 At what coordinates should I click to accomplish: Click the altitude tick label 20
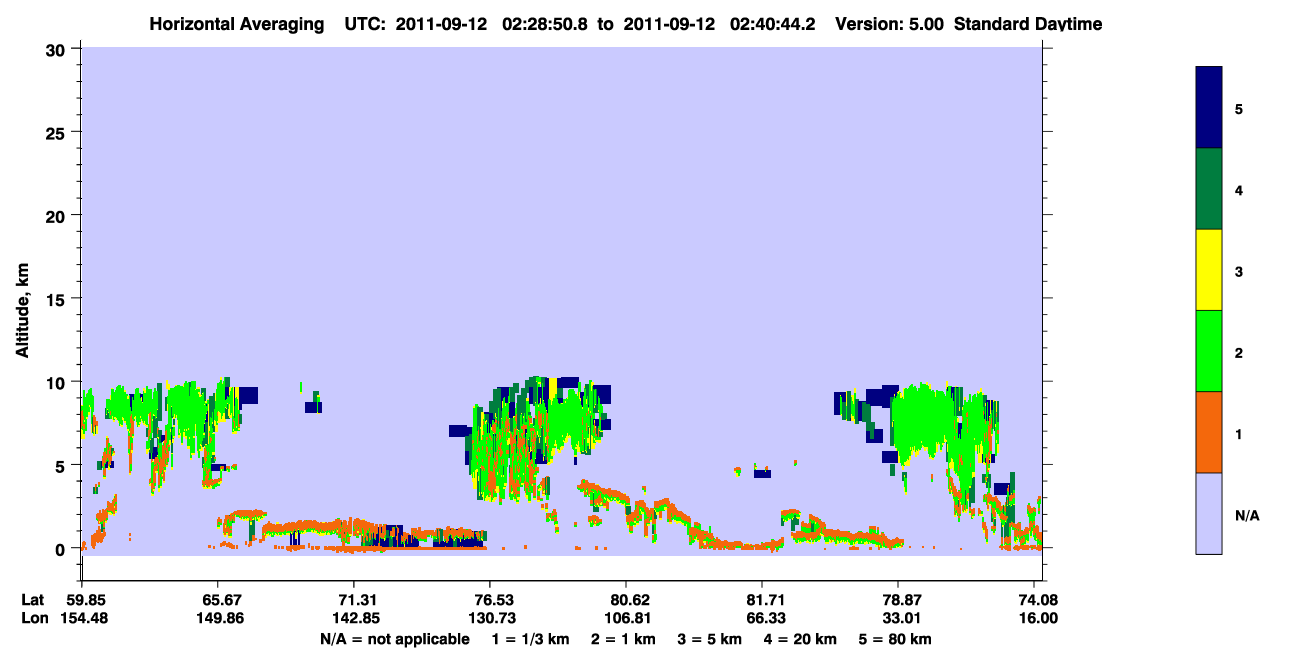(x=57, y=216)
